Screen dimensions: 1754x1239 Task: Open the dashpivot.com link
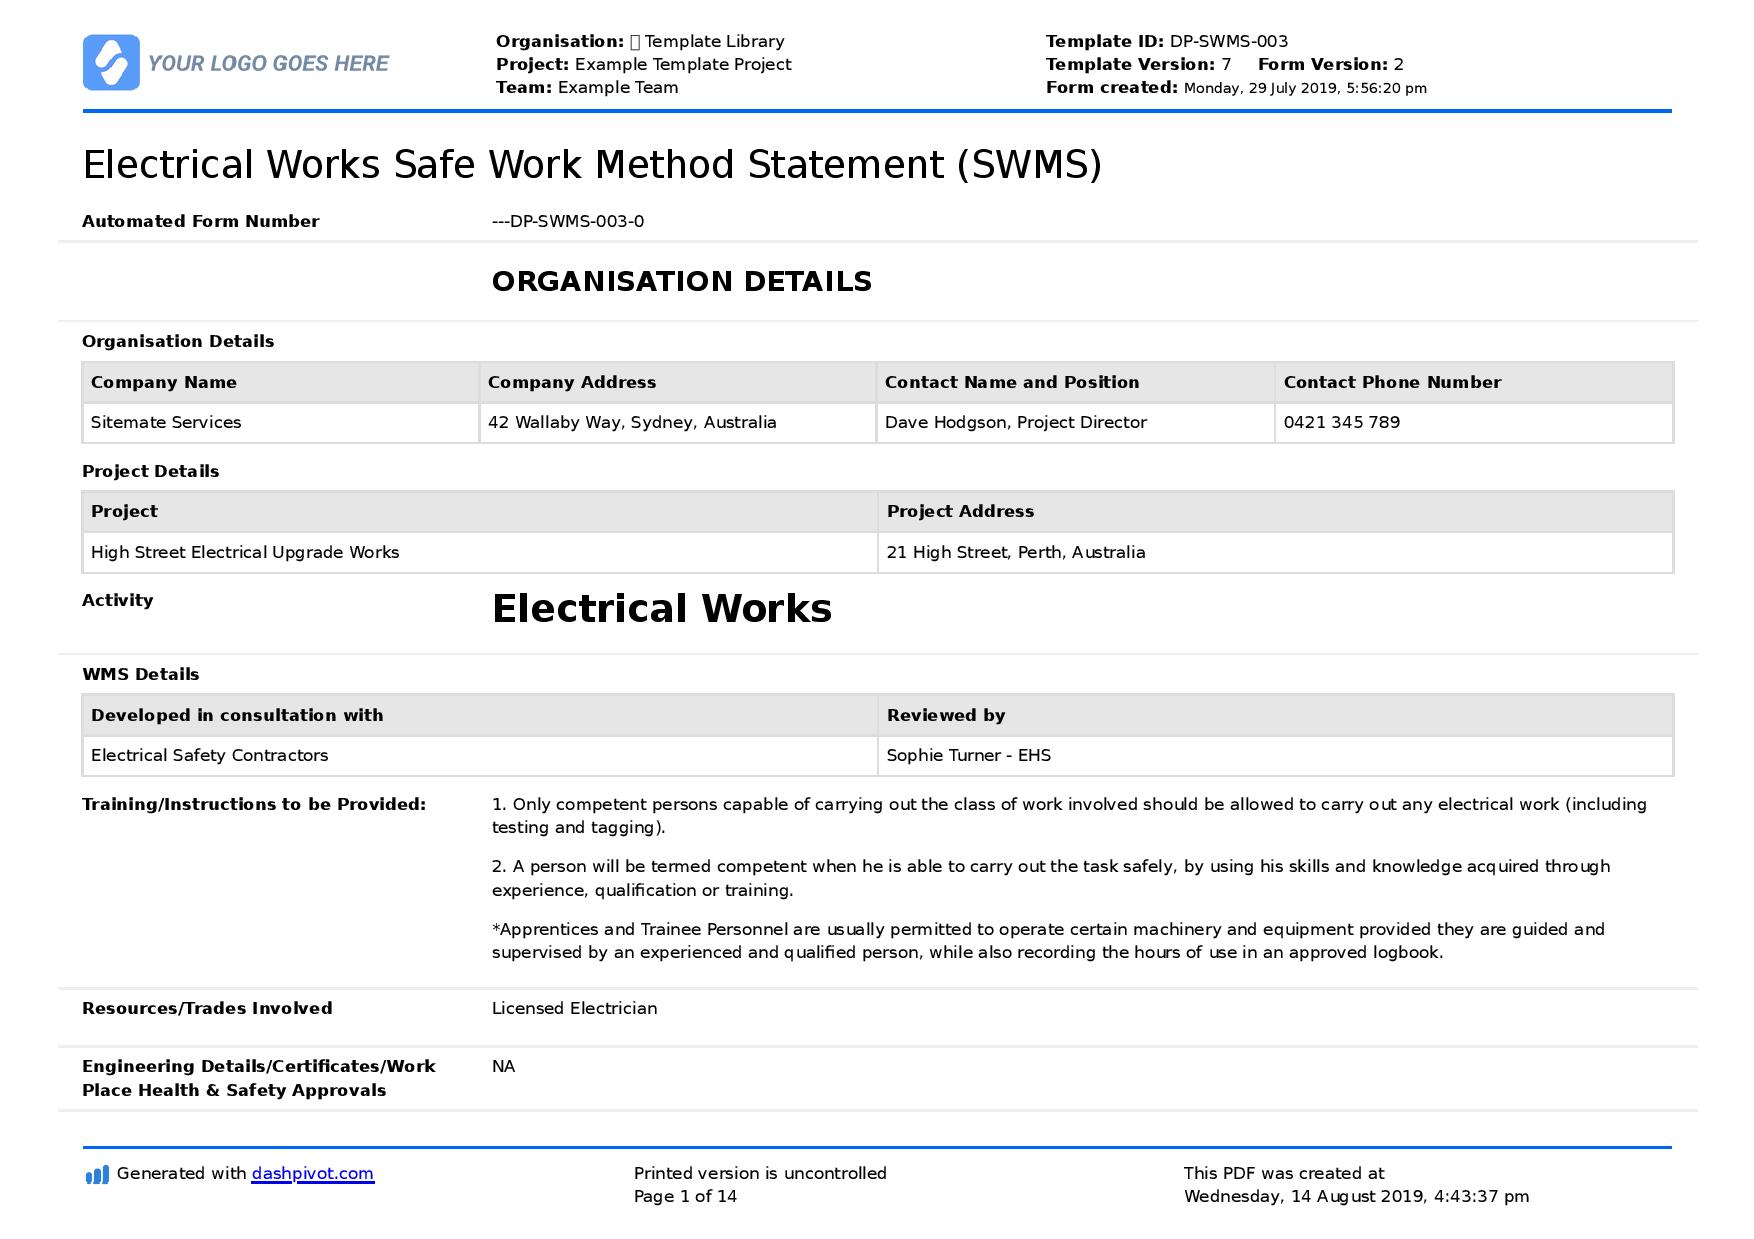312,1174
